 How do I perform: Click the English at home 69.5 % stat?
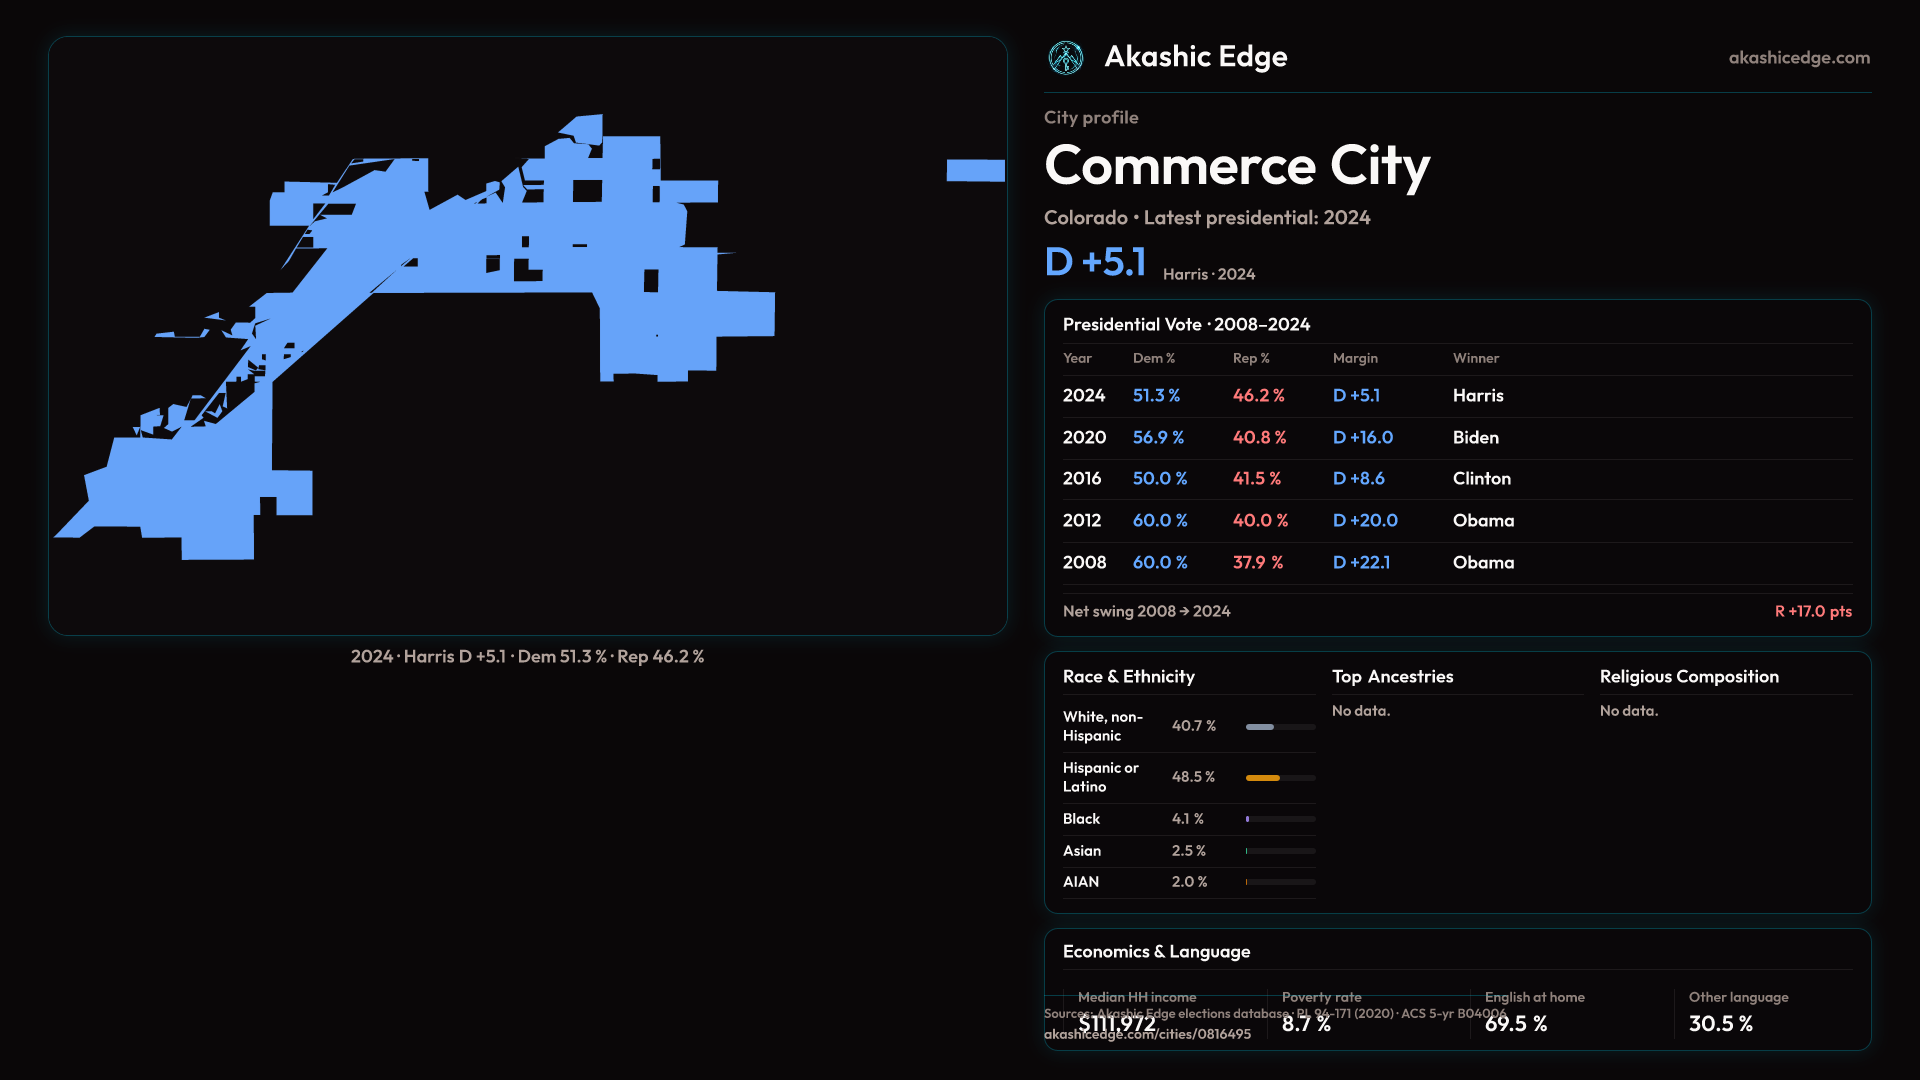[1516, 1023]
